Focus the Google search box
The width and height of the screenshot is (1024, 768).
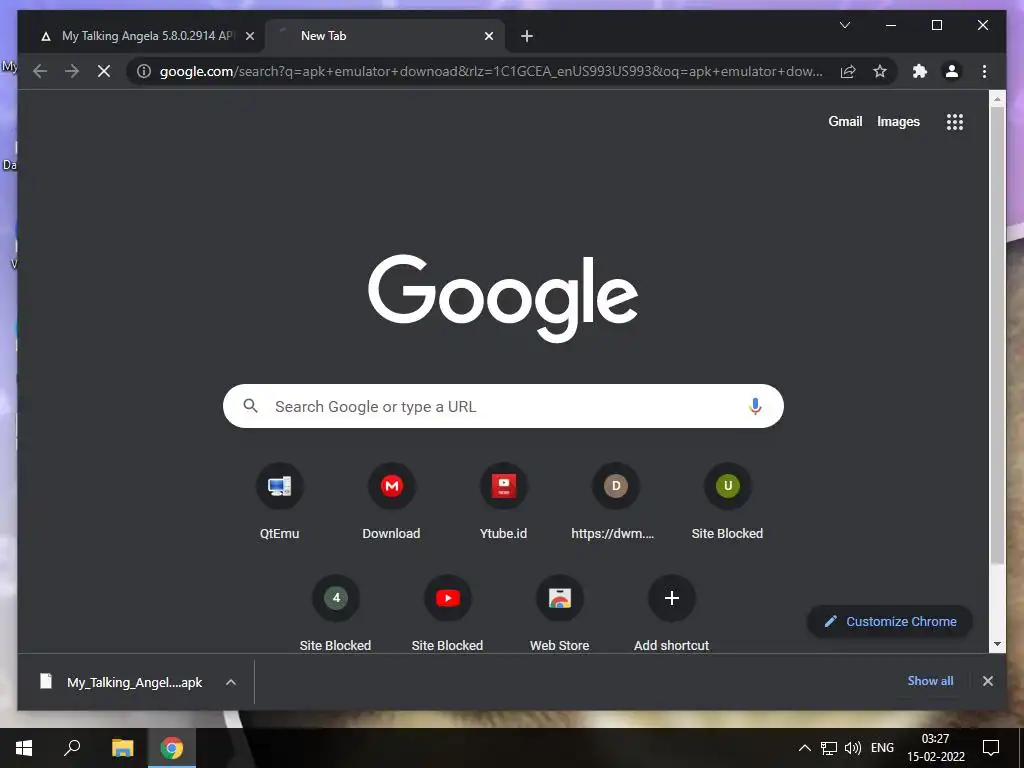(x=503, y=406)
